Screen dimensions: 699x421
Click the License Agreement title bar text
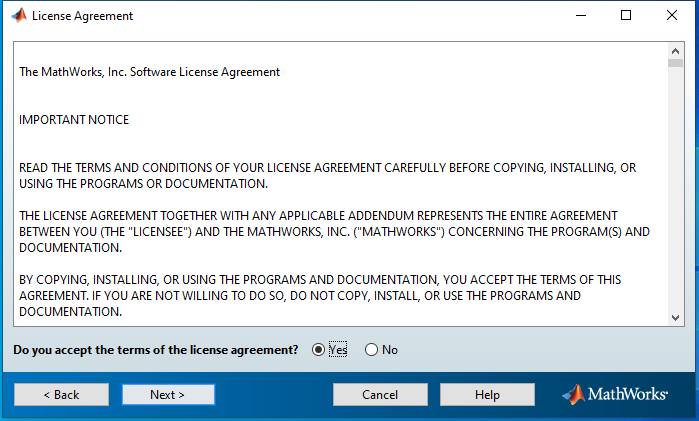tap(82, 16)
